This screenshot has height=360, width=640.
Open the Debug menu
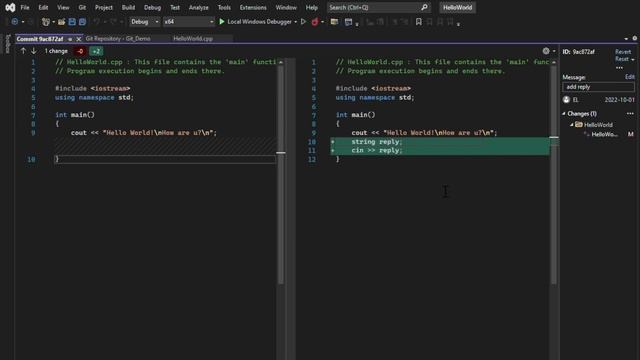(x=152, y=7)
